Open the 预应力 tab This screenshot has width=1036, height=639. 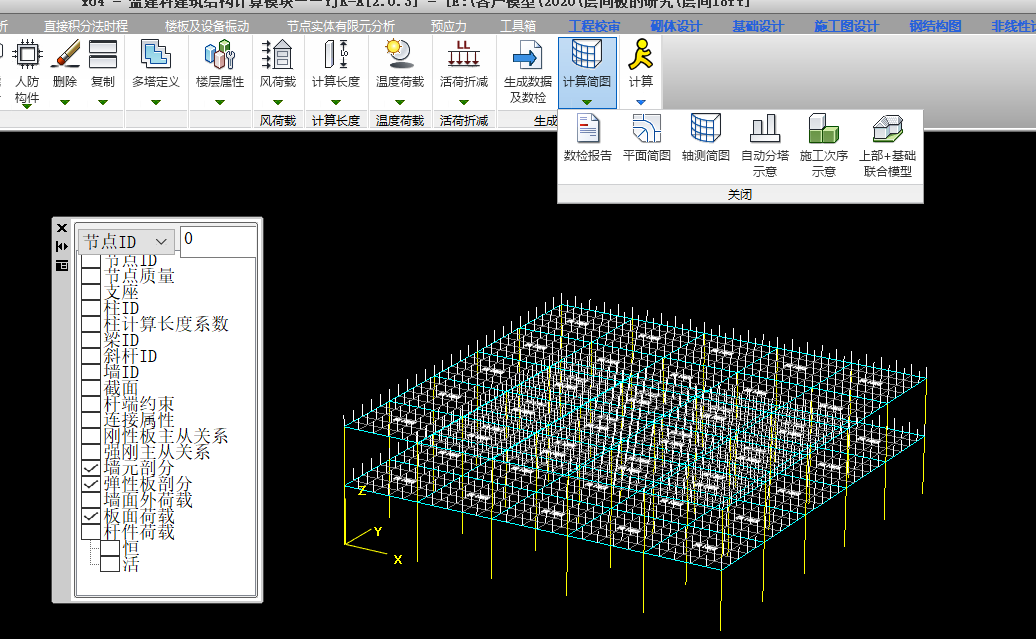(448, 26)
